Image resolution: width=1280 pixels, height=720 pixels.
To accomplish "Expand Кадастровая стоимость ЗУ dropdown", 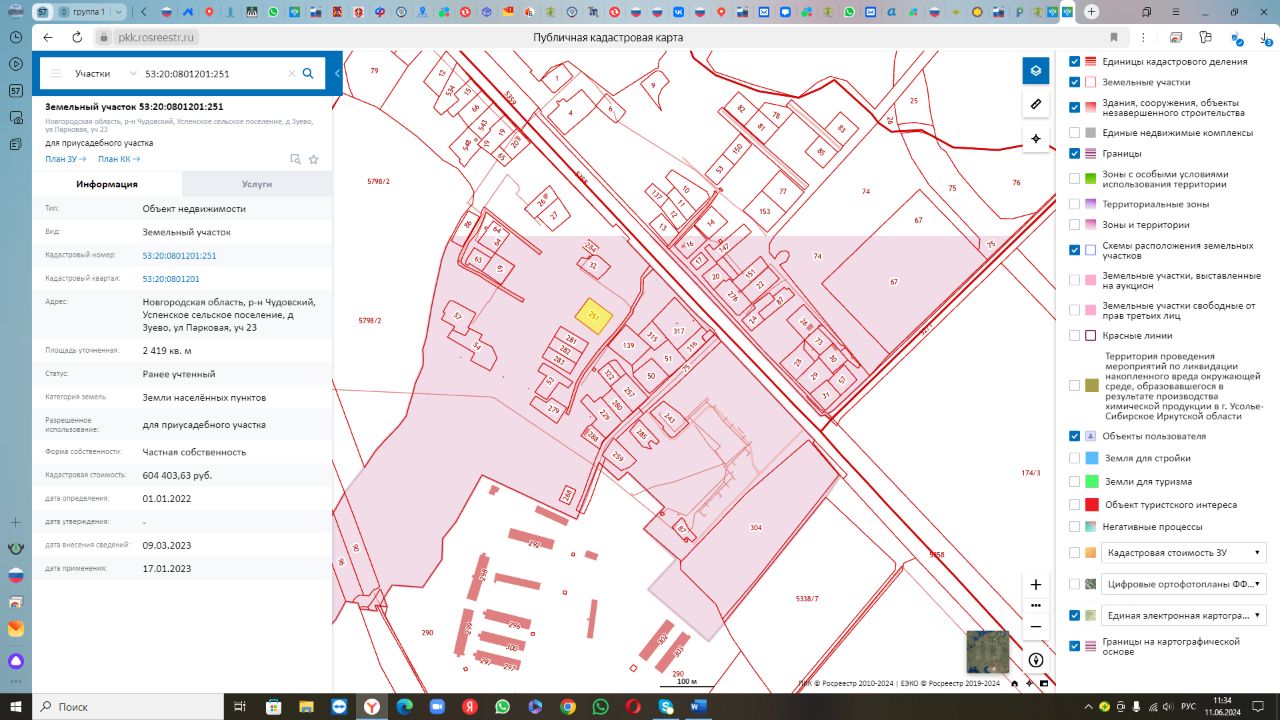I will point(1183,552).
